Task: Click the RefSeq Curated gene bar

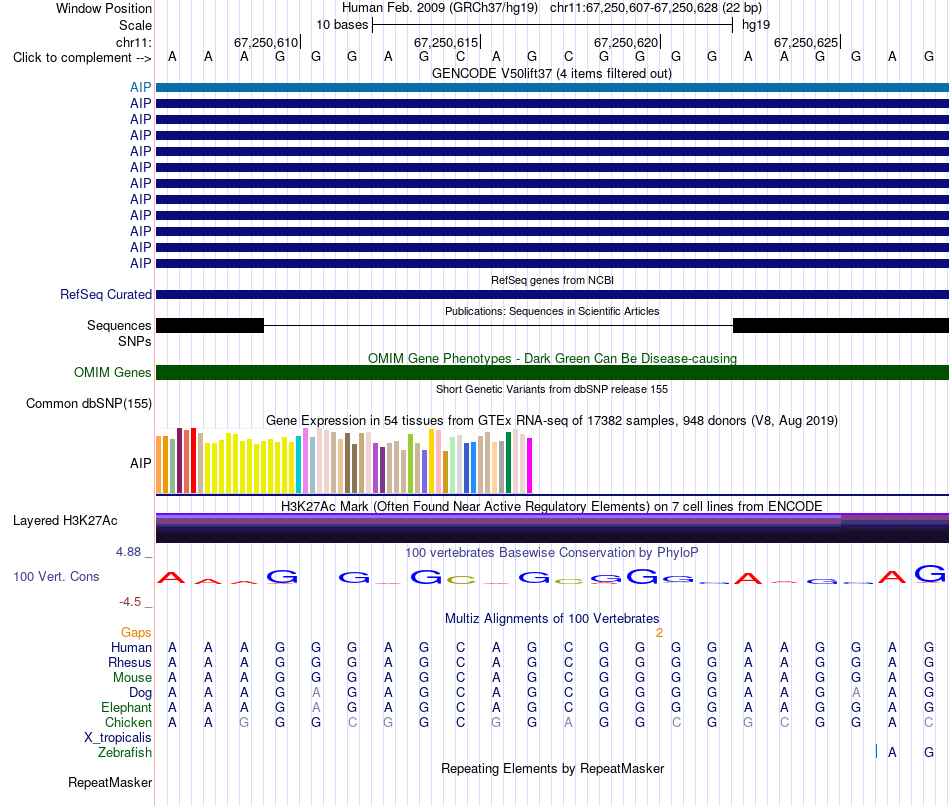Action: tap(552, 295)
